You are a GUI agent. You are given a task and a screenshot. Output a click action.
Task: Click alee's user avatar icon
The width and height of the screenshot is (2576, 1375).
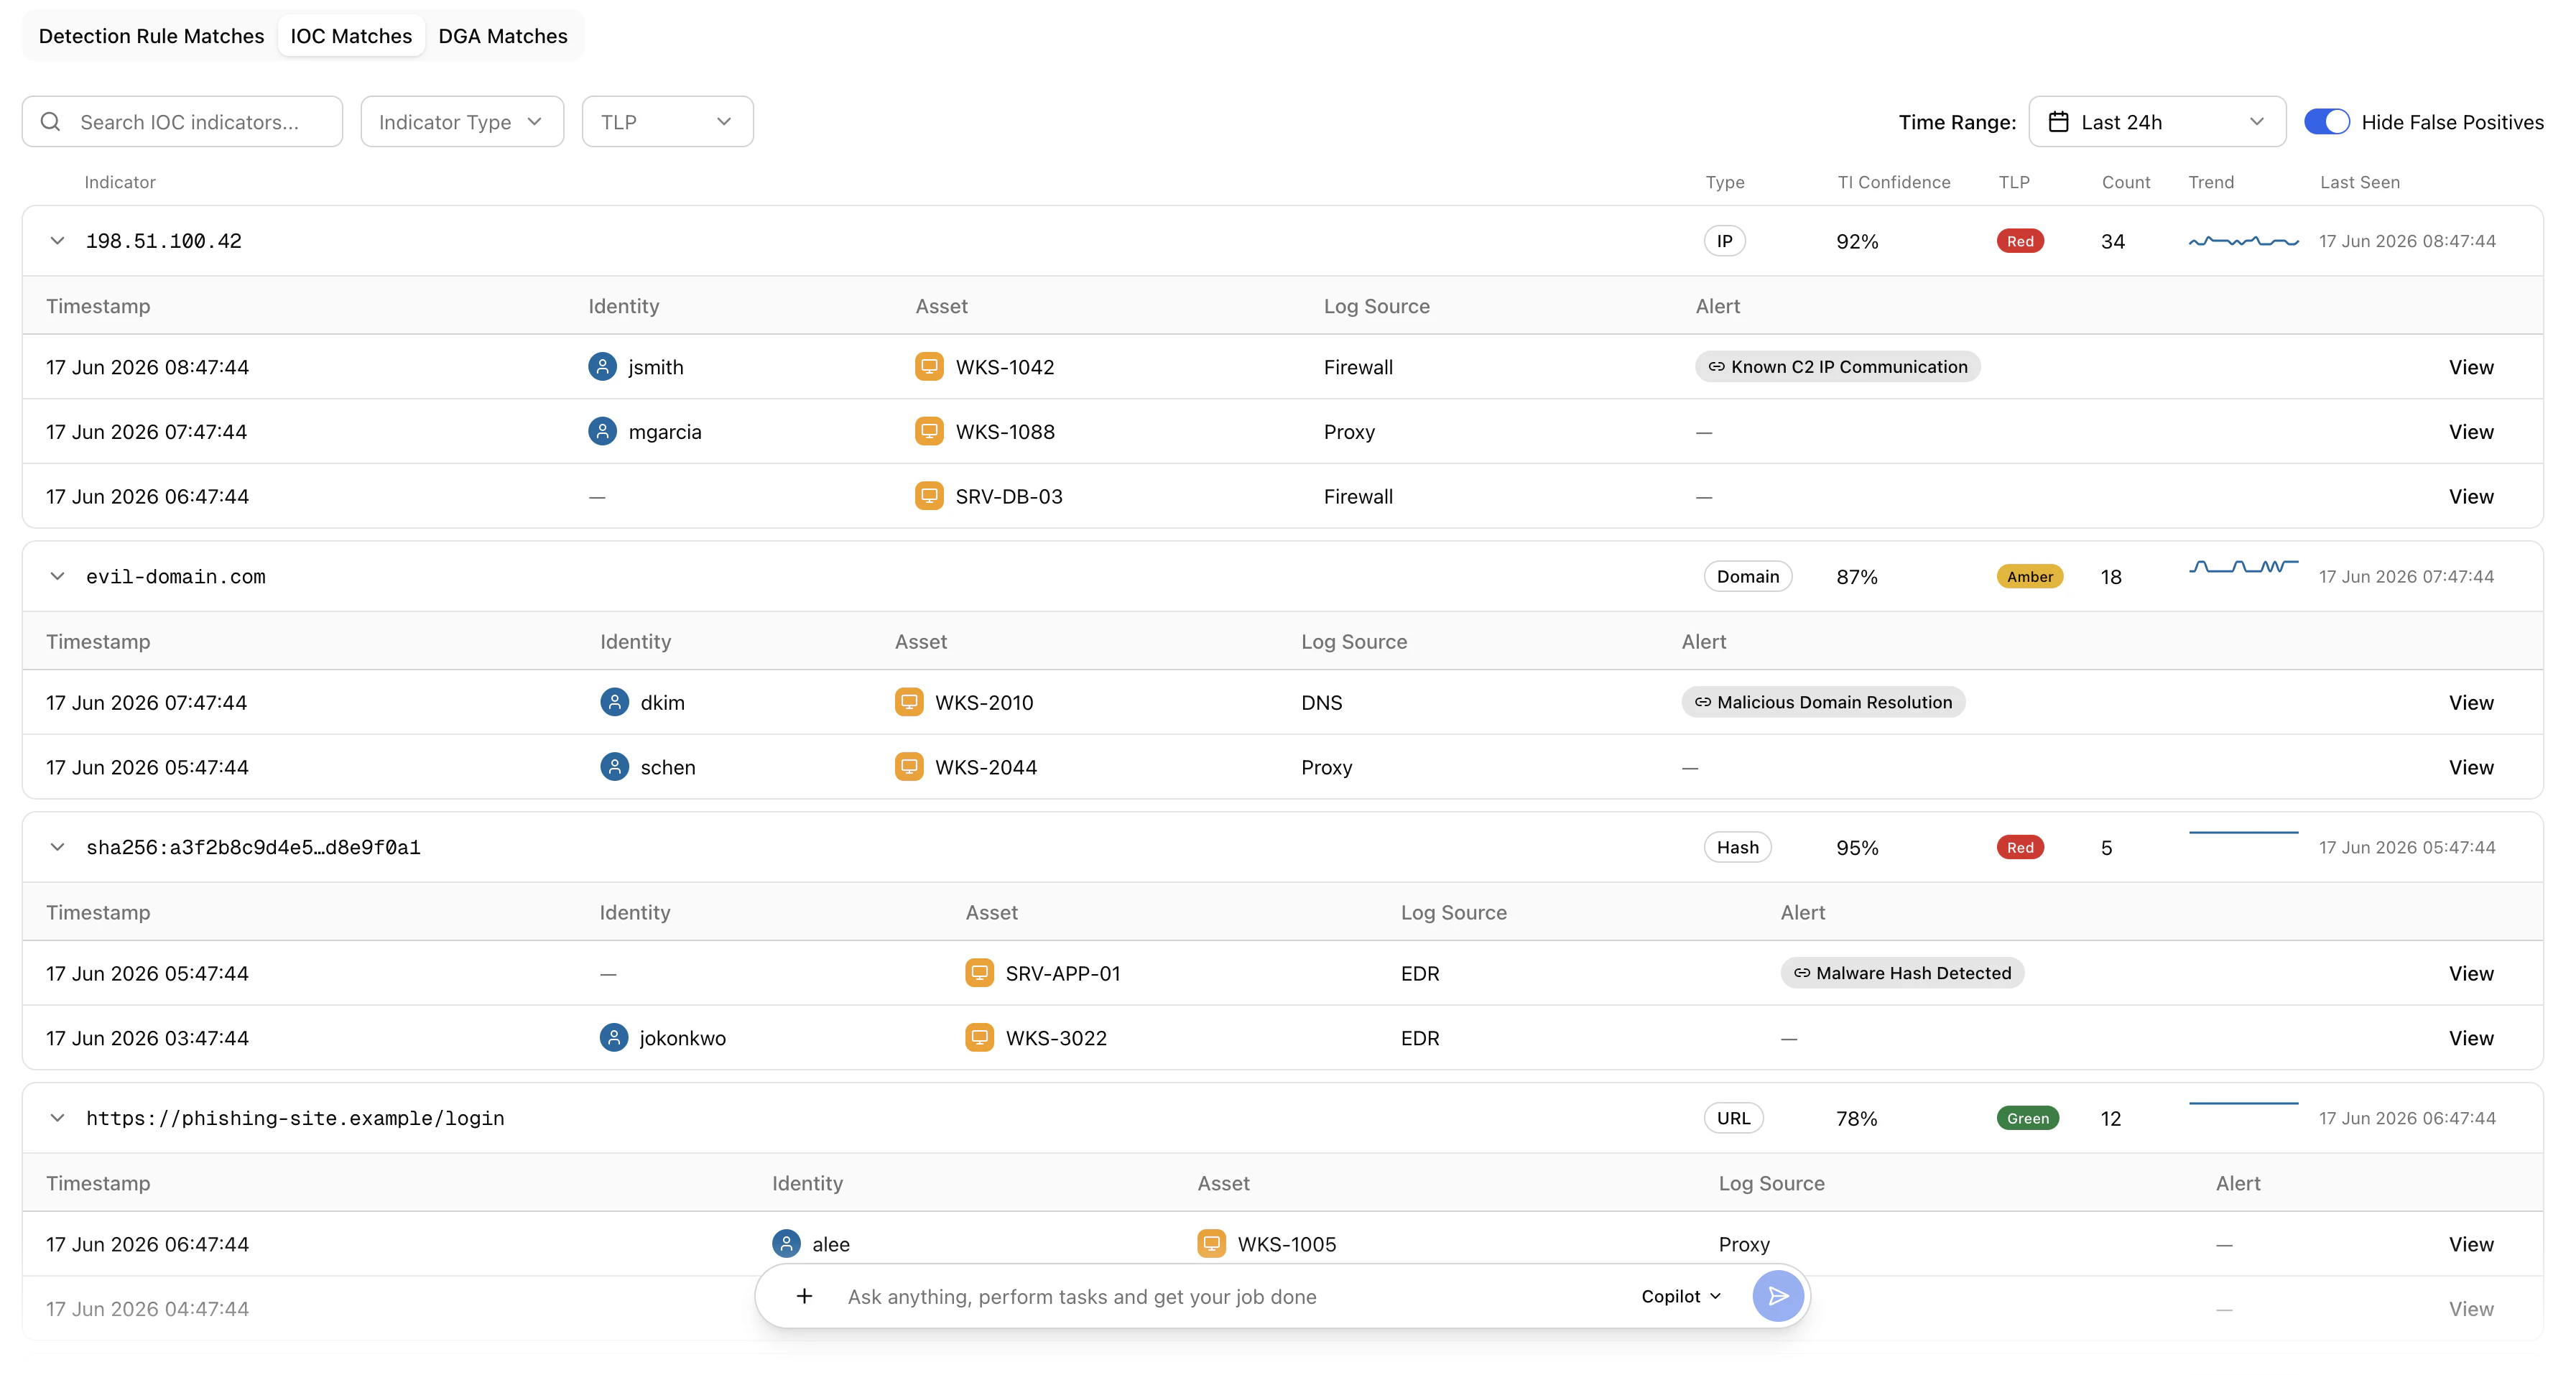pyautogui.click(x=786, y=1244)
